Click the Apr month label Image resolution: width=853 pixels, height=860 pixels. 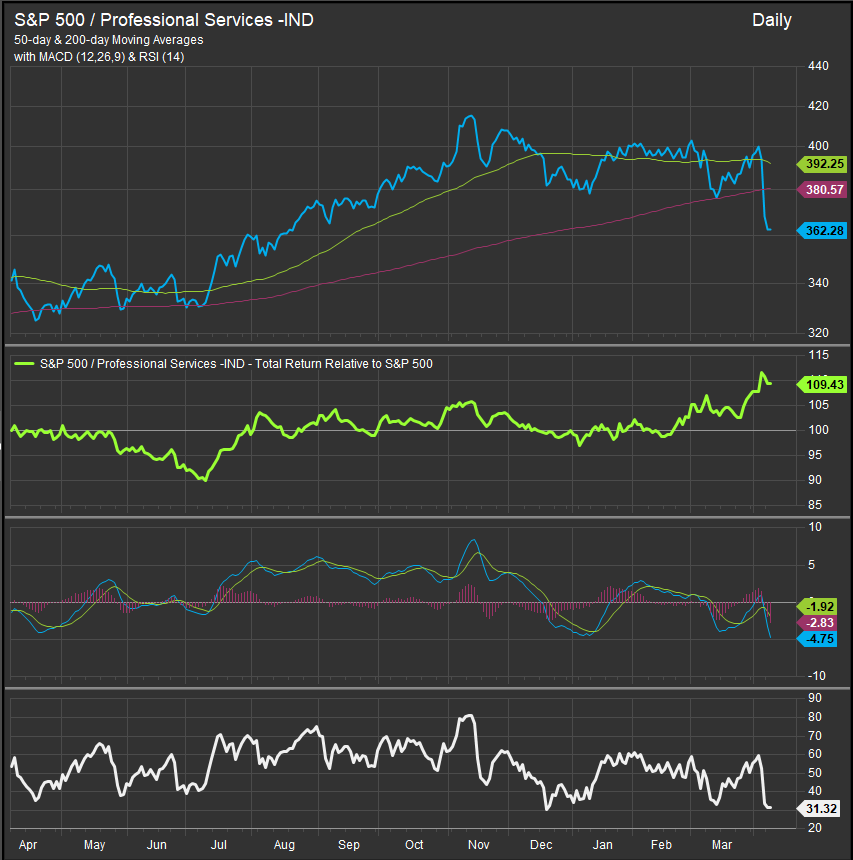(28, 845)
